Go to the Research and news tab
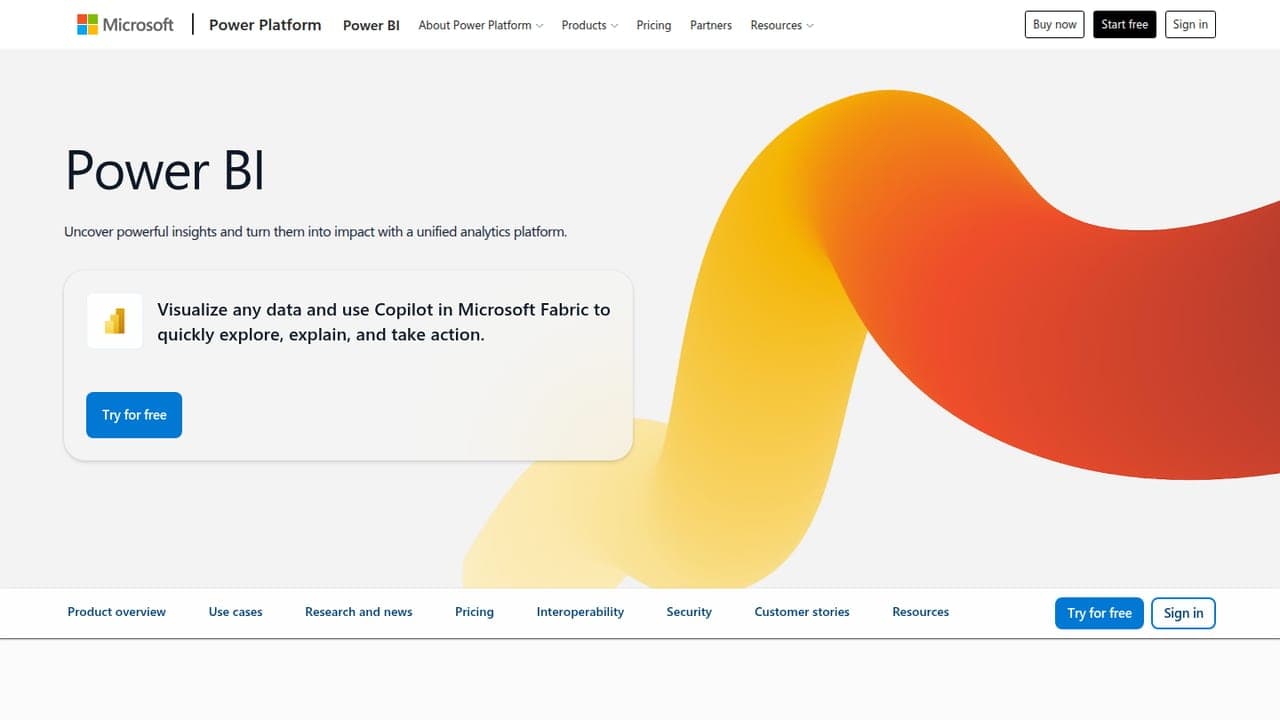This screenshot has height=720, width=1280. (359, 612)
